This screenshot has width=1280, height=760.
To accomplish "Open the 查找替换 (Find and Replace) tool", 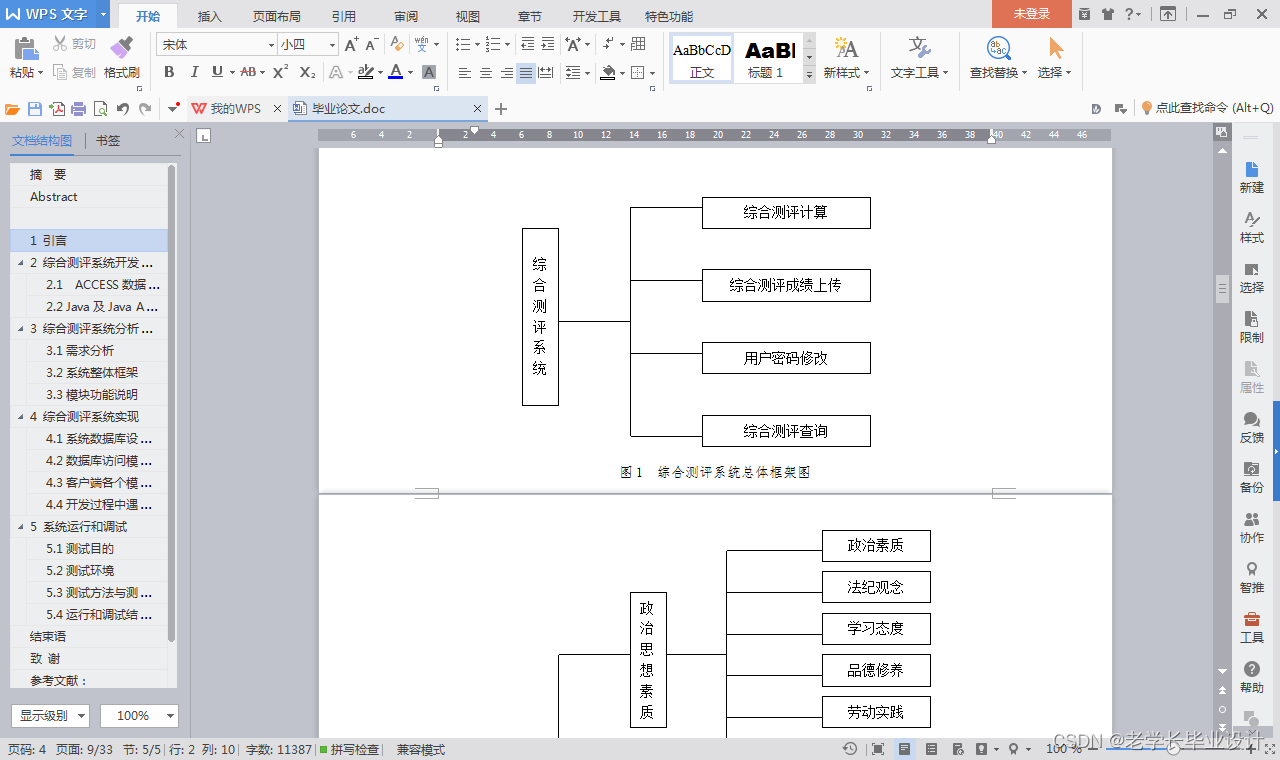I will click(994, 58).
